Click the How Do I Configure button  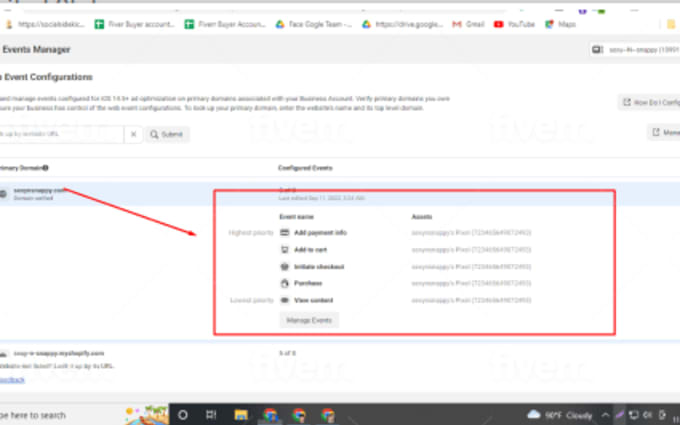[x=649, y=102]
